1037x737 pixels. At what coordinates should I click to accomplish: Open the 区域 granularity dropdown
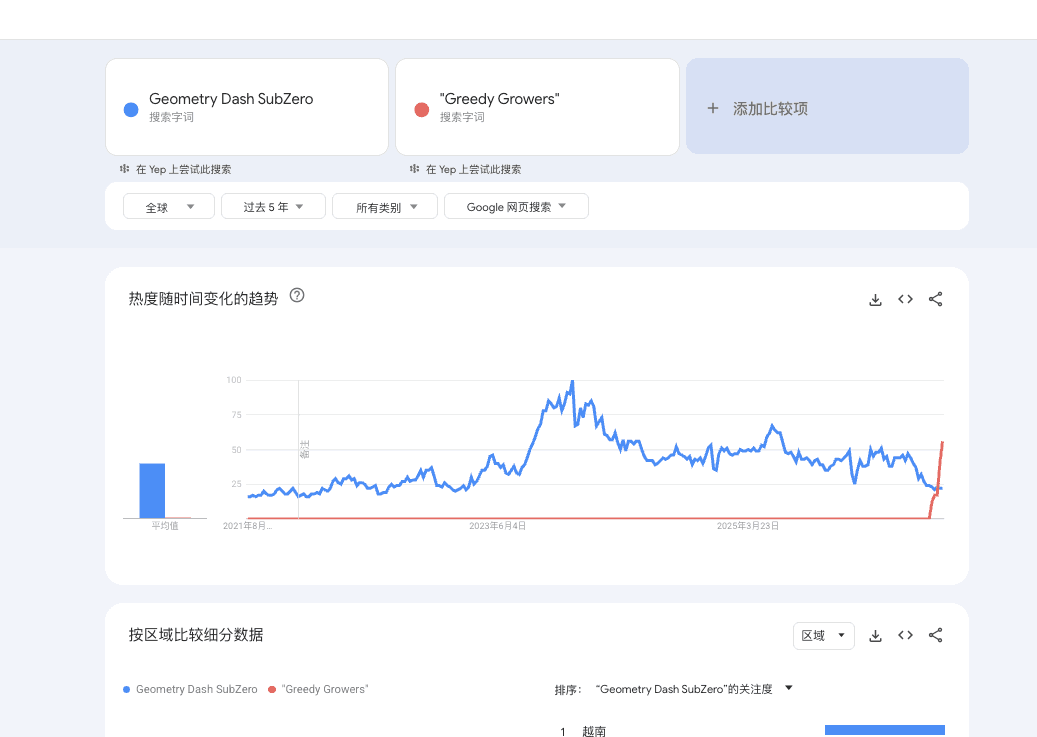[x=823, y=636]
